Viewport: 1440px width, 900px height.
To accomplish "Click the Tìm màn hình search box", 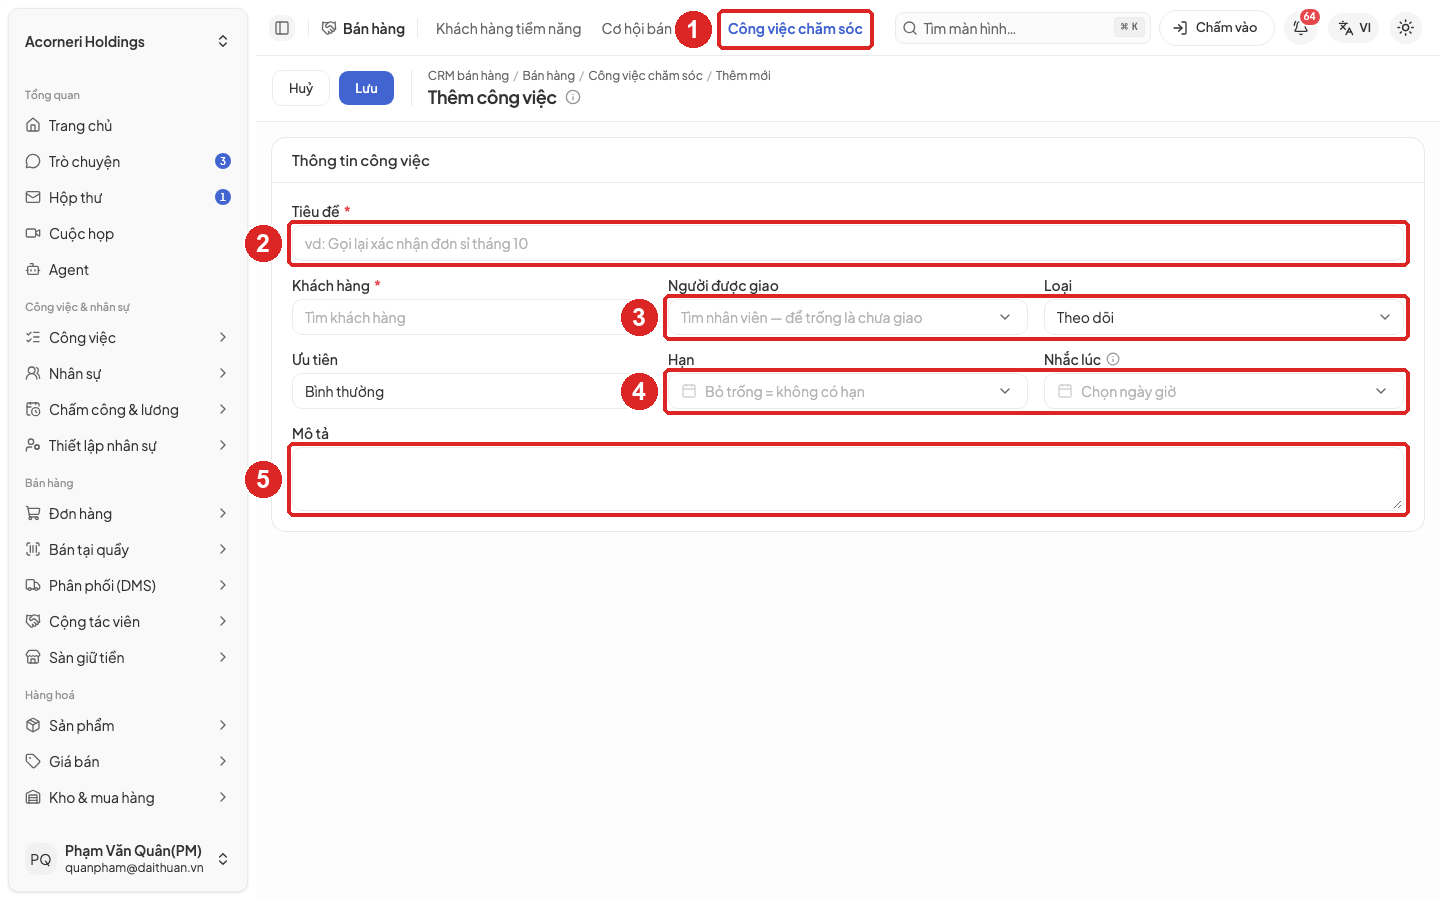I will pos(1022,28).
